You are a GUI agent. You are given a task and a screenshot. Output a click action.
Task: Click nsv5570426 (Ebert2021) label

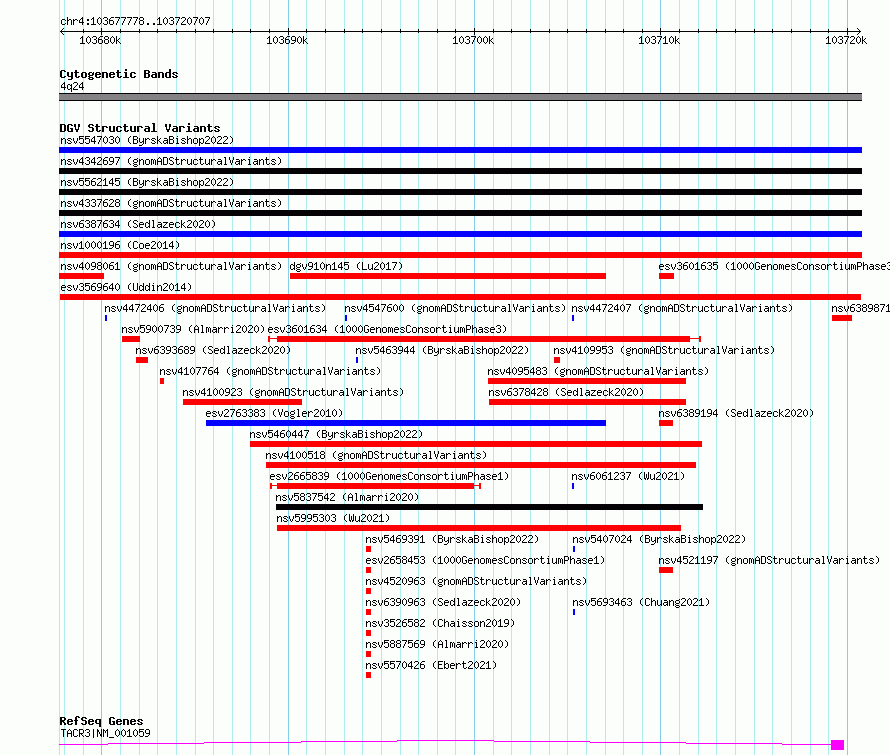pyautogui.click(x=431, y=665)
